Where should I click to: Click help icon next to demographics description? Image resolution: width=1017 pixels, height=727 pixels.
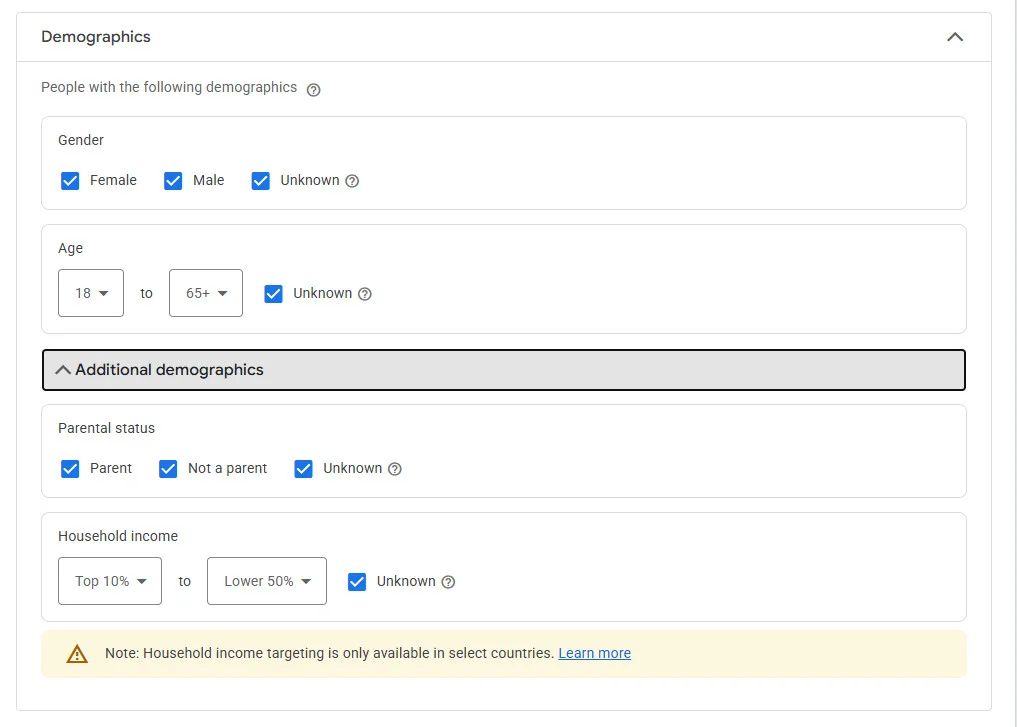[313, 89]
